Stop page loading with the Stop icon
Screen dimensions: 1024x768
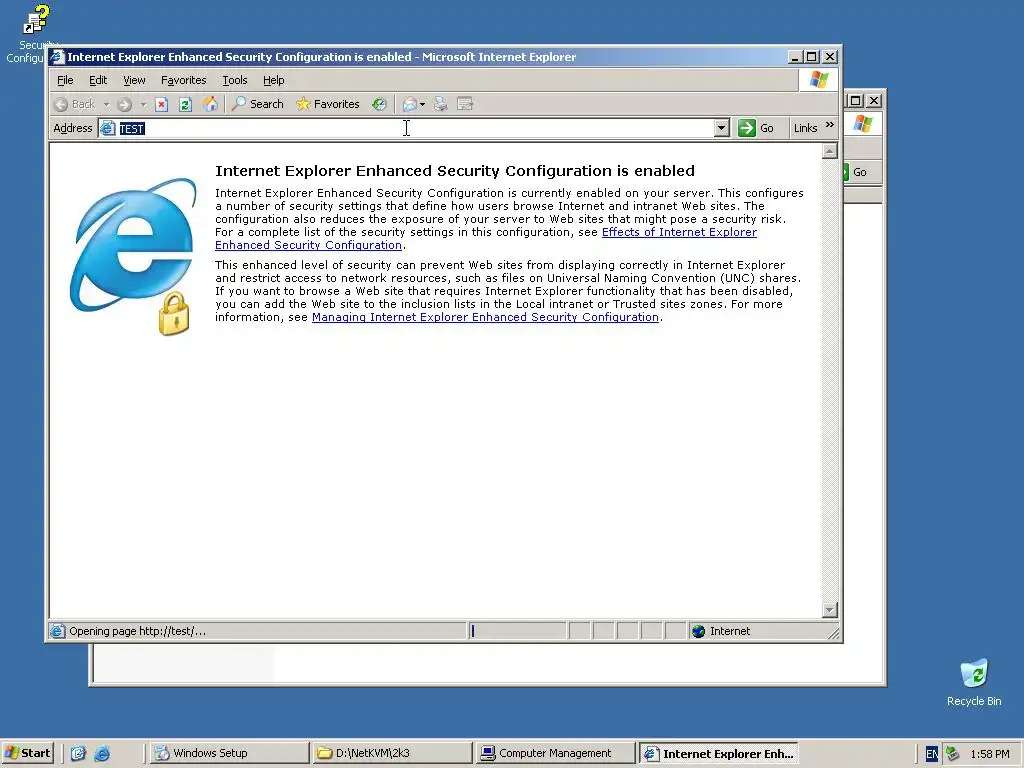(161, 104)
